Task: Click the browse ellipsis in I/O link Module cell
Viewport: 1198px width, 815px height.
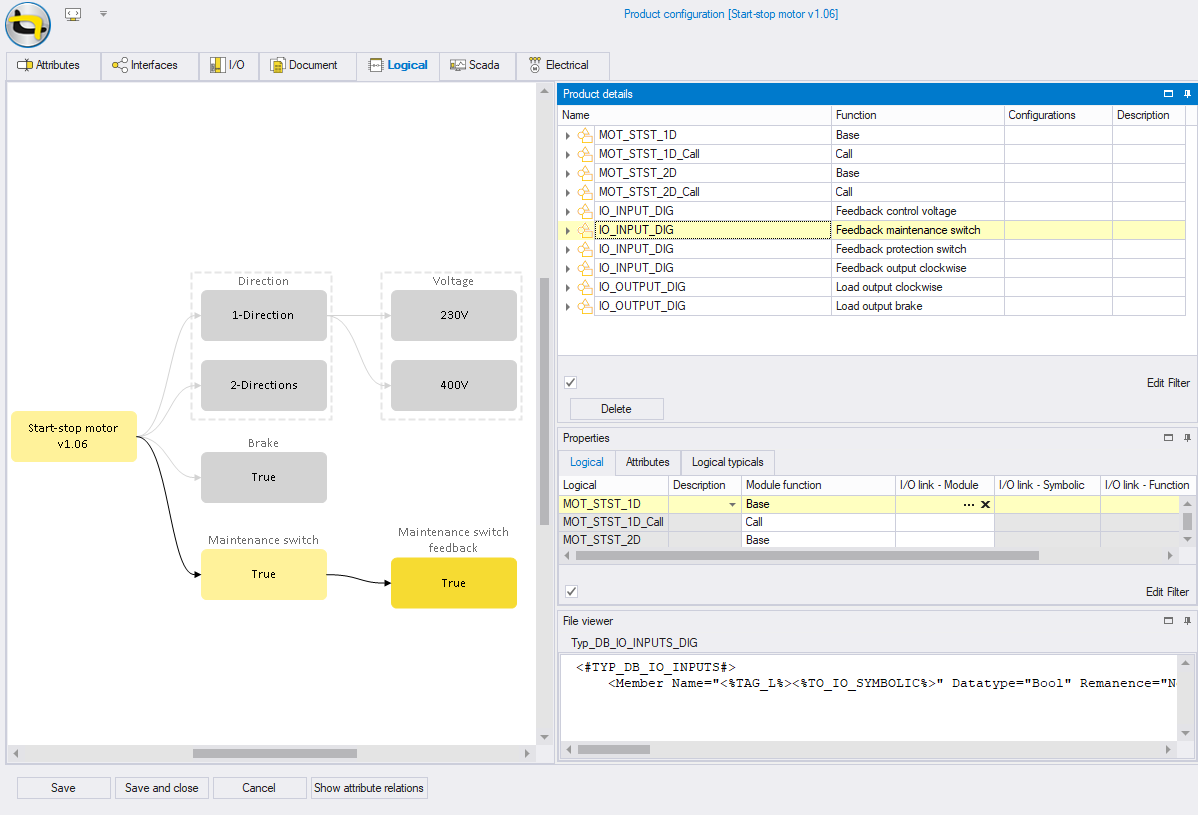Action: click(969, 505)
